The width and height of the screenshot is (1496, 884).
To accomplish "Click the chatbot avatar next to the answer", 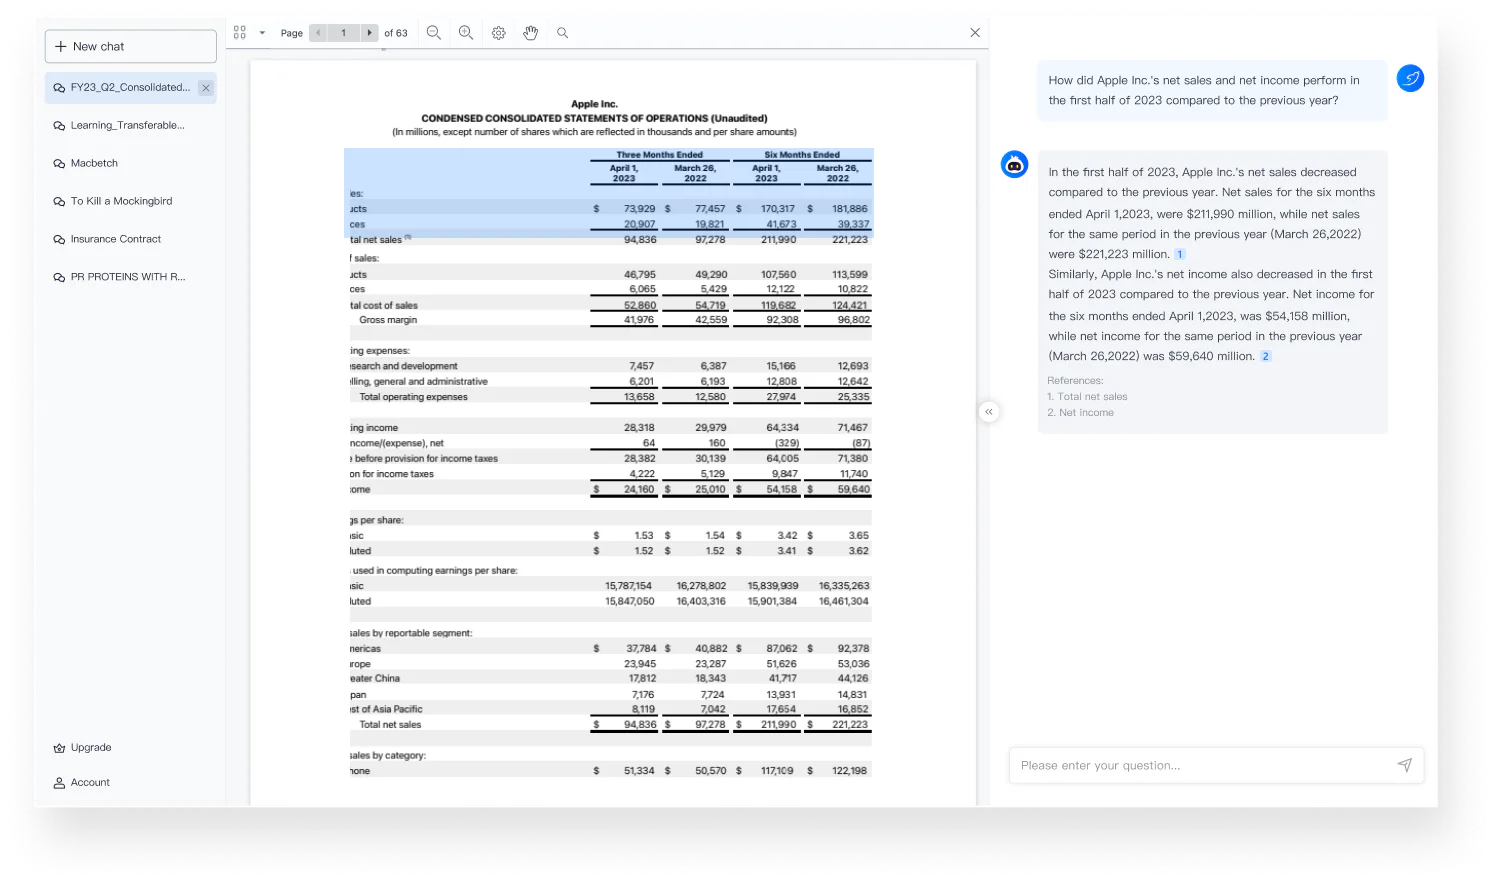I will pos(1014,164).
